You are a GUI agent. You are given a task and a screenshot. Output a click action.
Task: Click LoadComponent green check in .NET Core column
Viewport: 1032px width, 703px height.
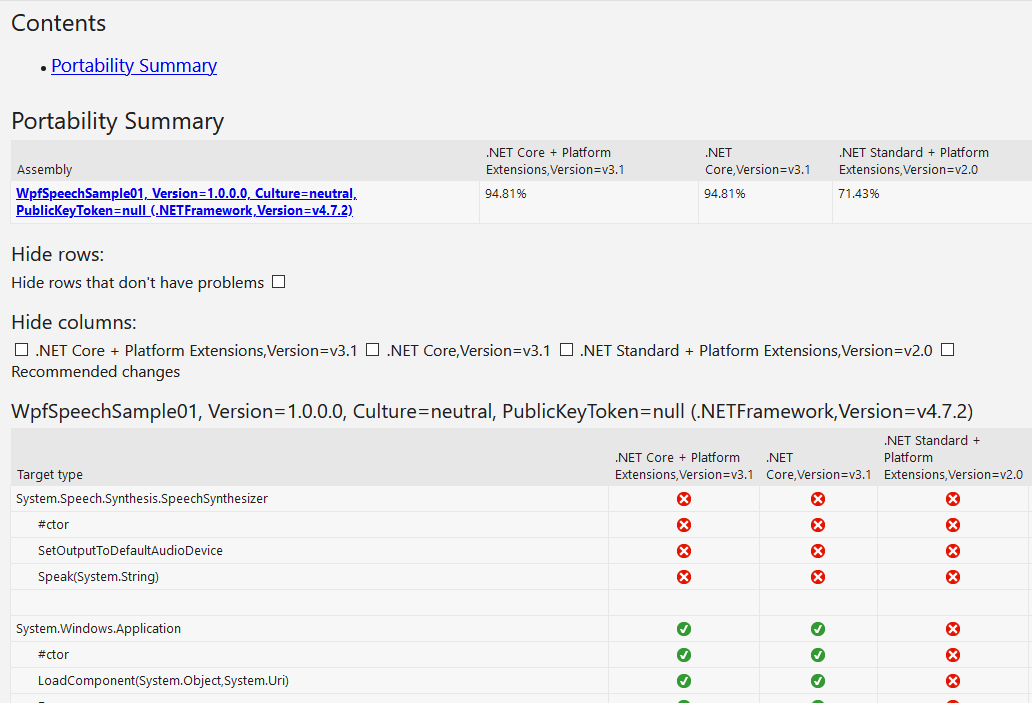[x=818, y=681]
